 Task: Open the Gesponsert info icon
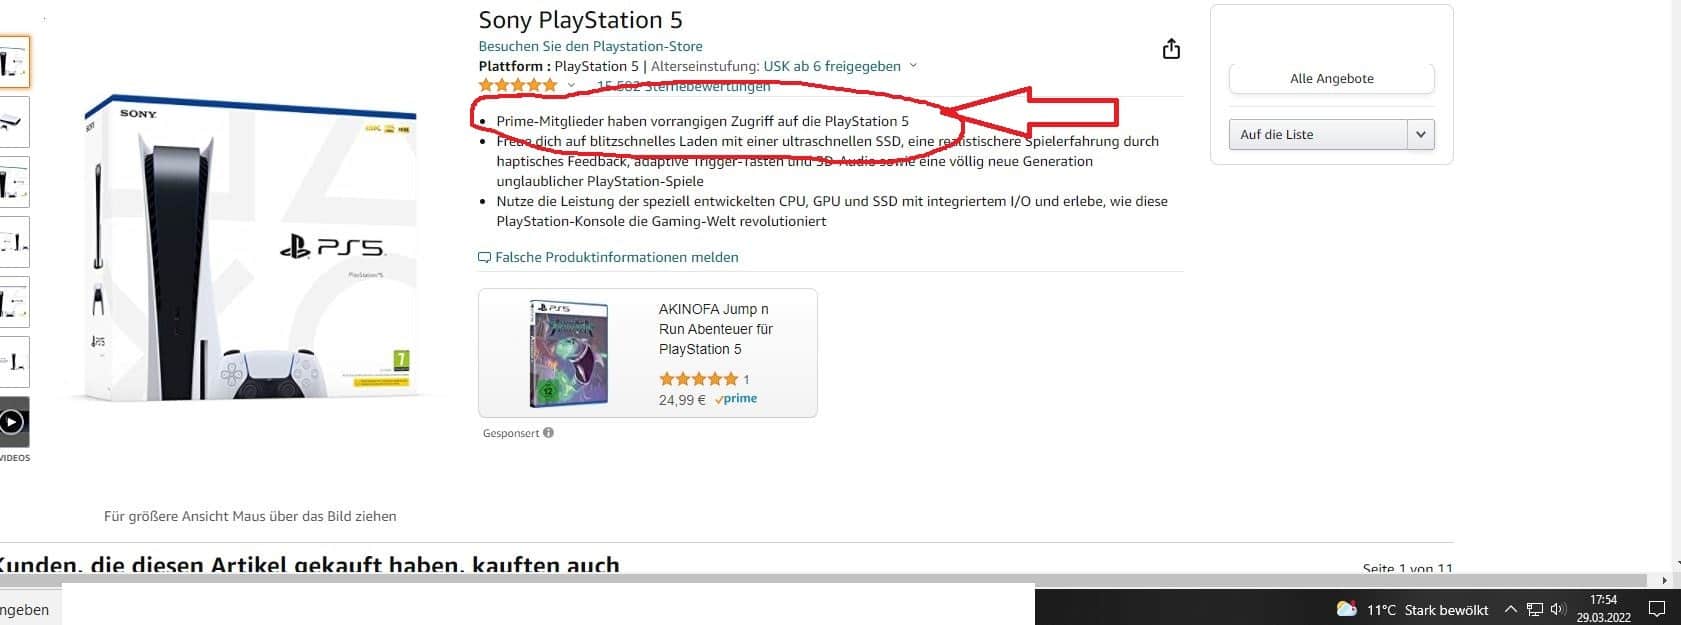548,433
